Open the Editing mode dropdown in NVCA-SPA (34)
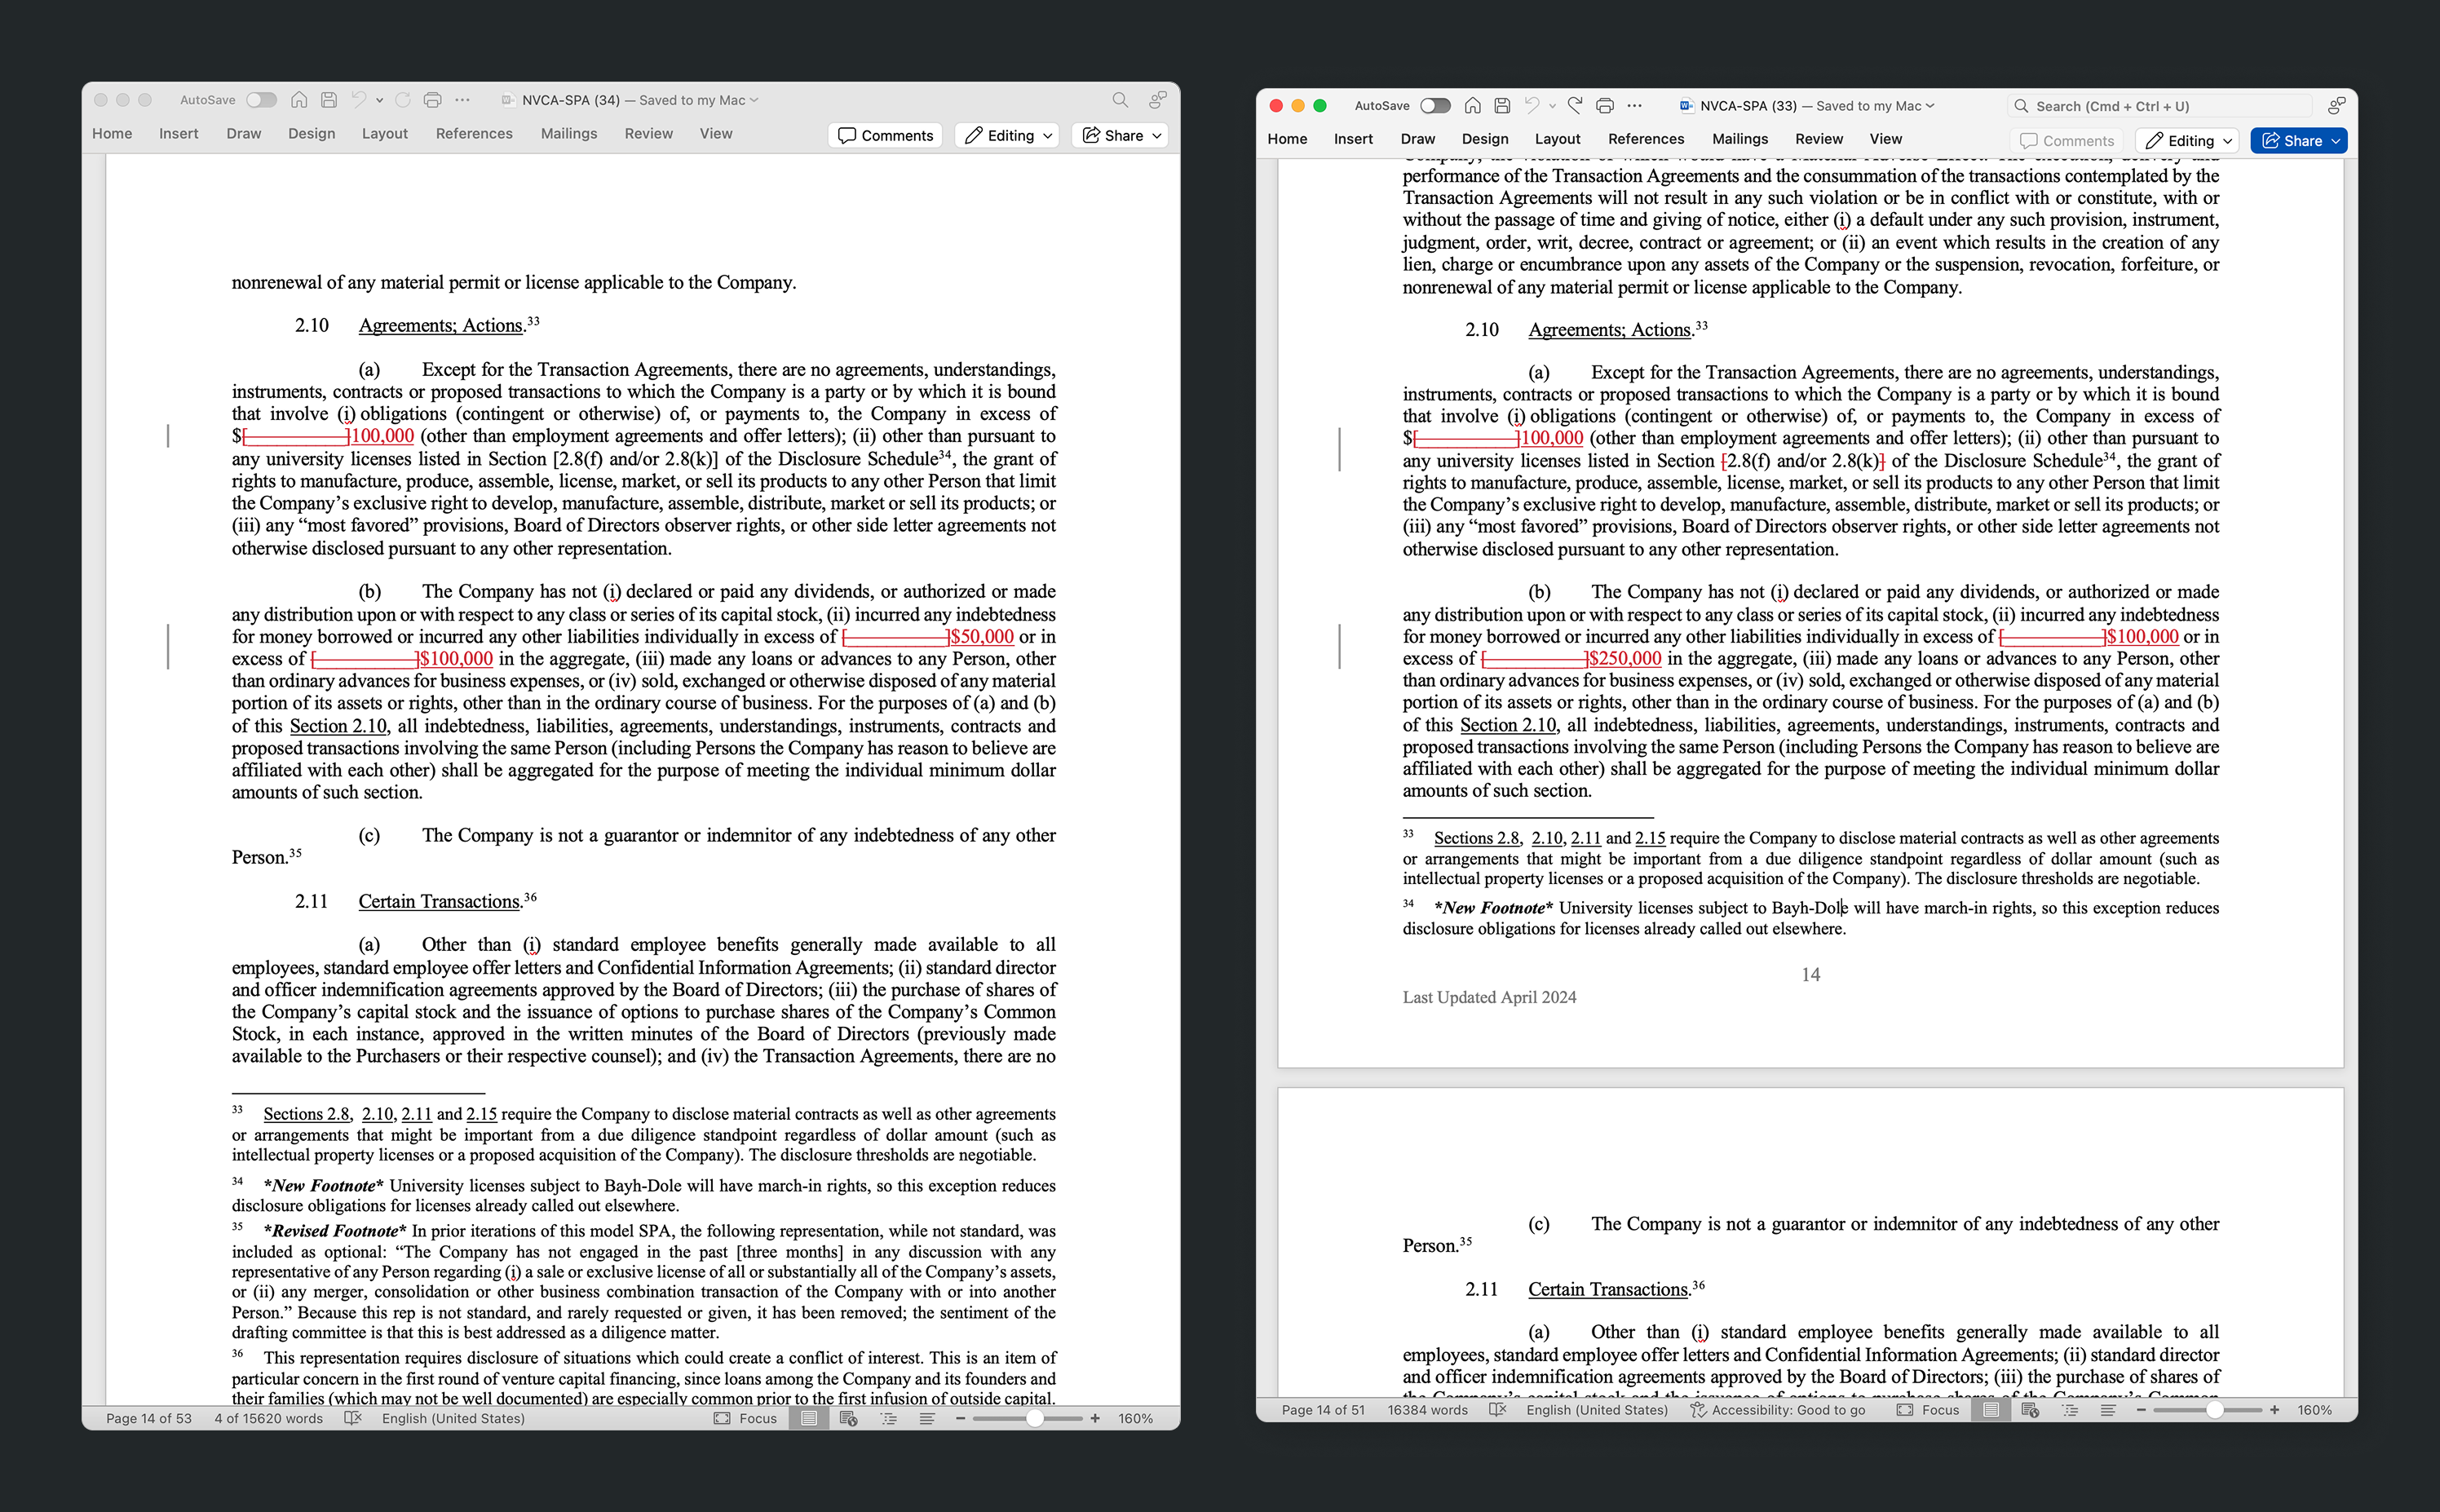This screenshot has width=2440, height=1512. [x=1007, y=135]
